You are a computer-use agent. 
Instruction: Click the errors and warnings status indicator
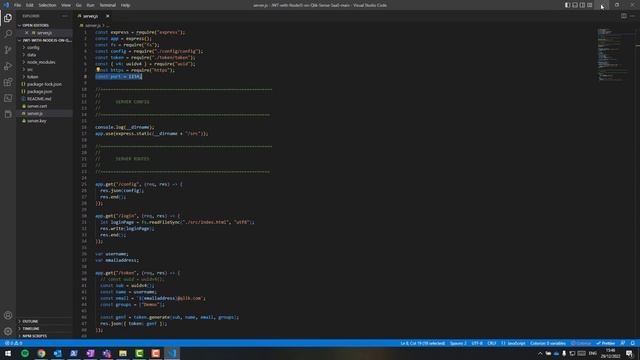click(13, 343)
